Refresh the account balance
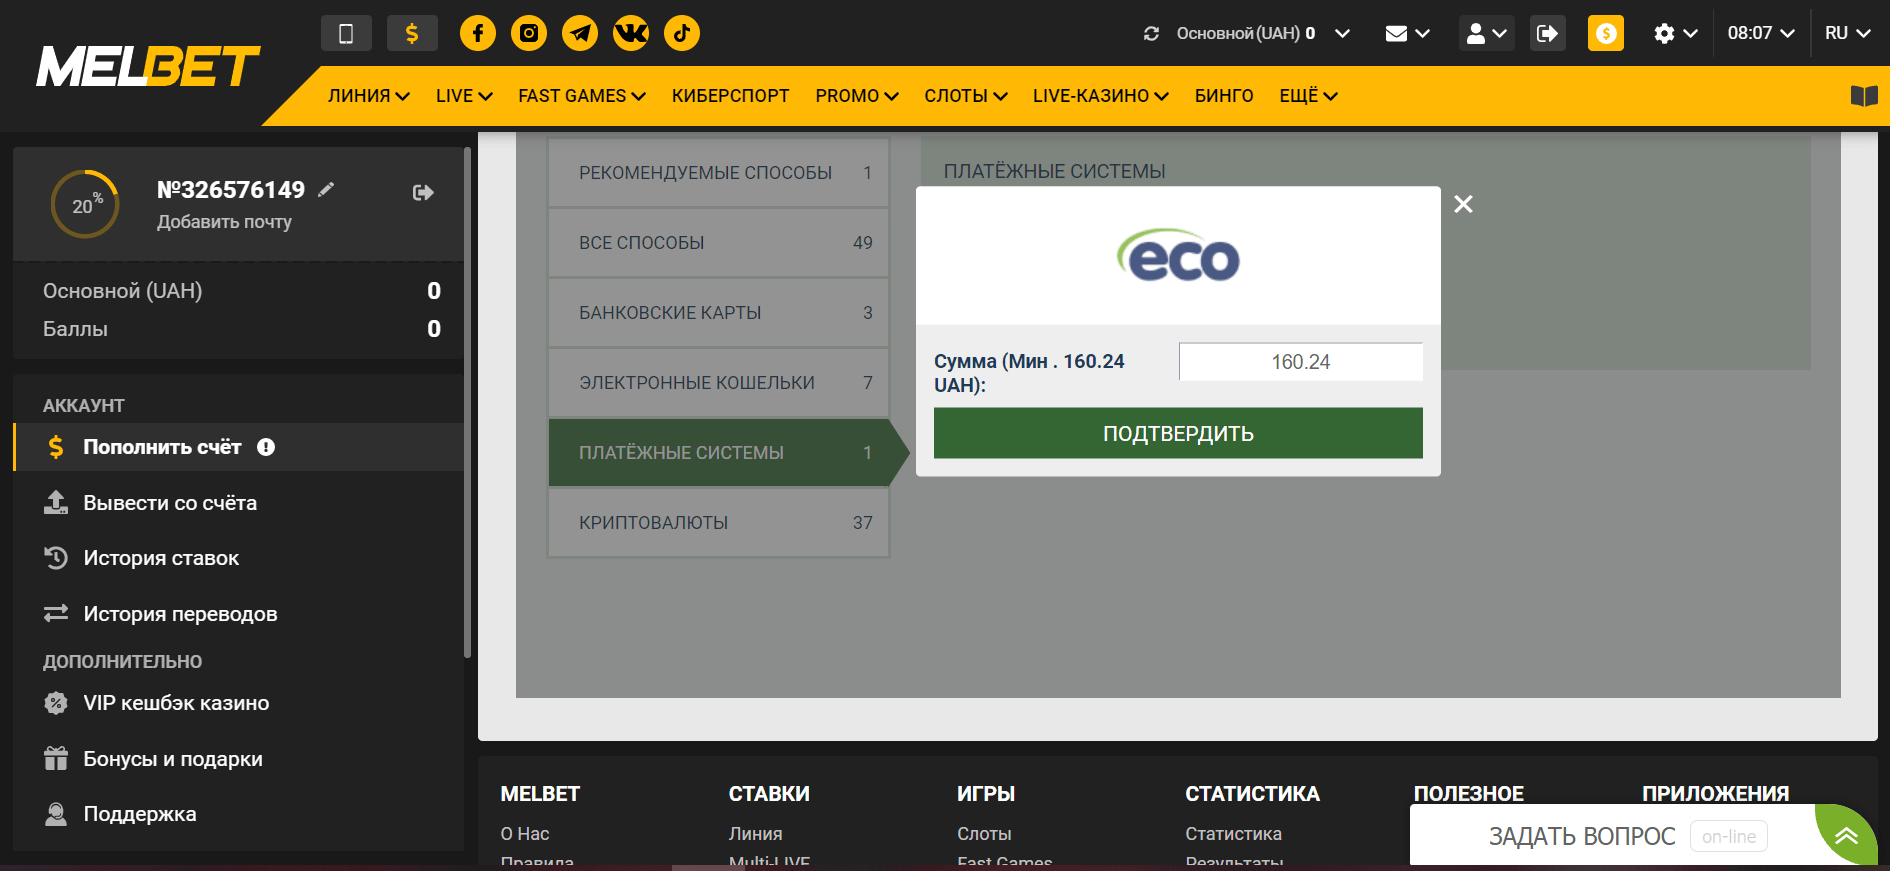Image resolution: width=1890 pixels, height=871 pixels. coord(1152,33)
